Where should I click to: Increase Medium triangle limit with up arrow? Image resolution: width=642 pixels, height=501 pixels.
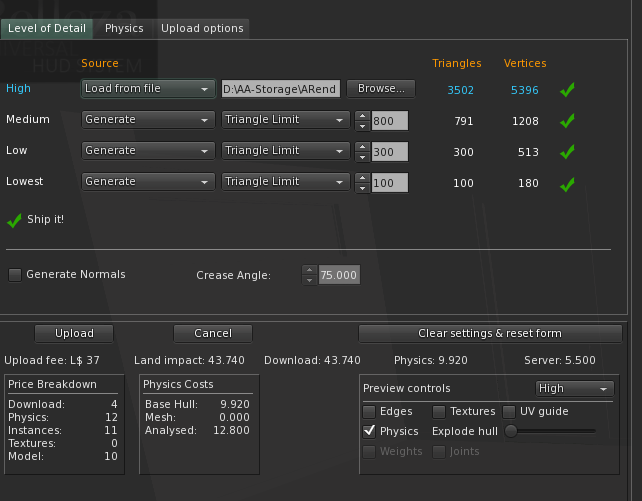(x=362, y=116)
